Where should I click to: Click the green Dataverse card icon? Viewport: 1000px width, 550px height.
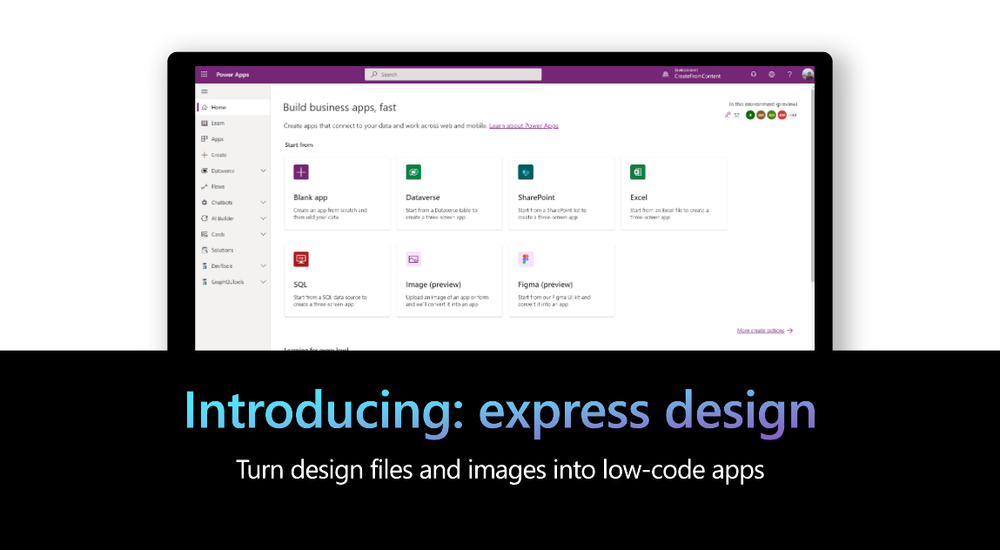(x=413, y=172)
